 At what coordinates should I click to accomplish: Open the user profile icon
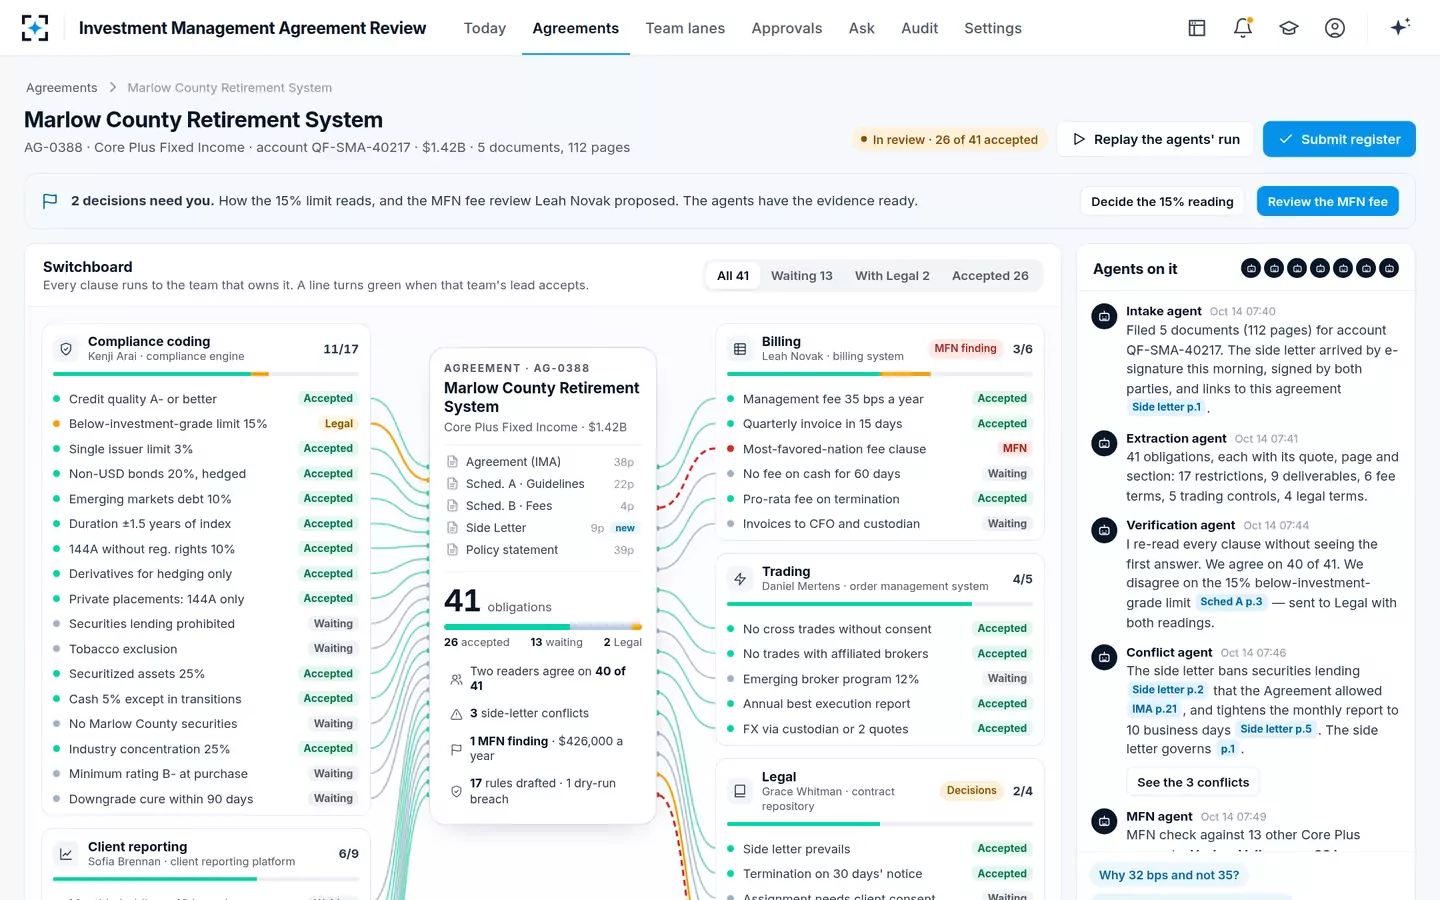[1335, 28]
